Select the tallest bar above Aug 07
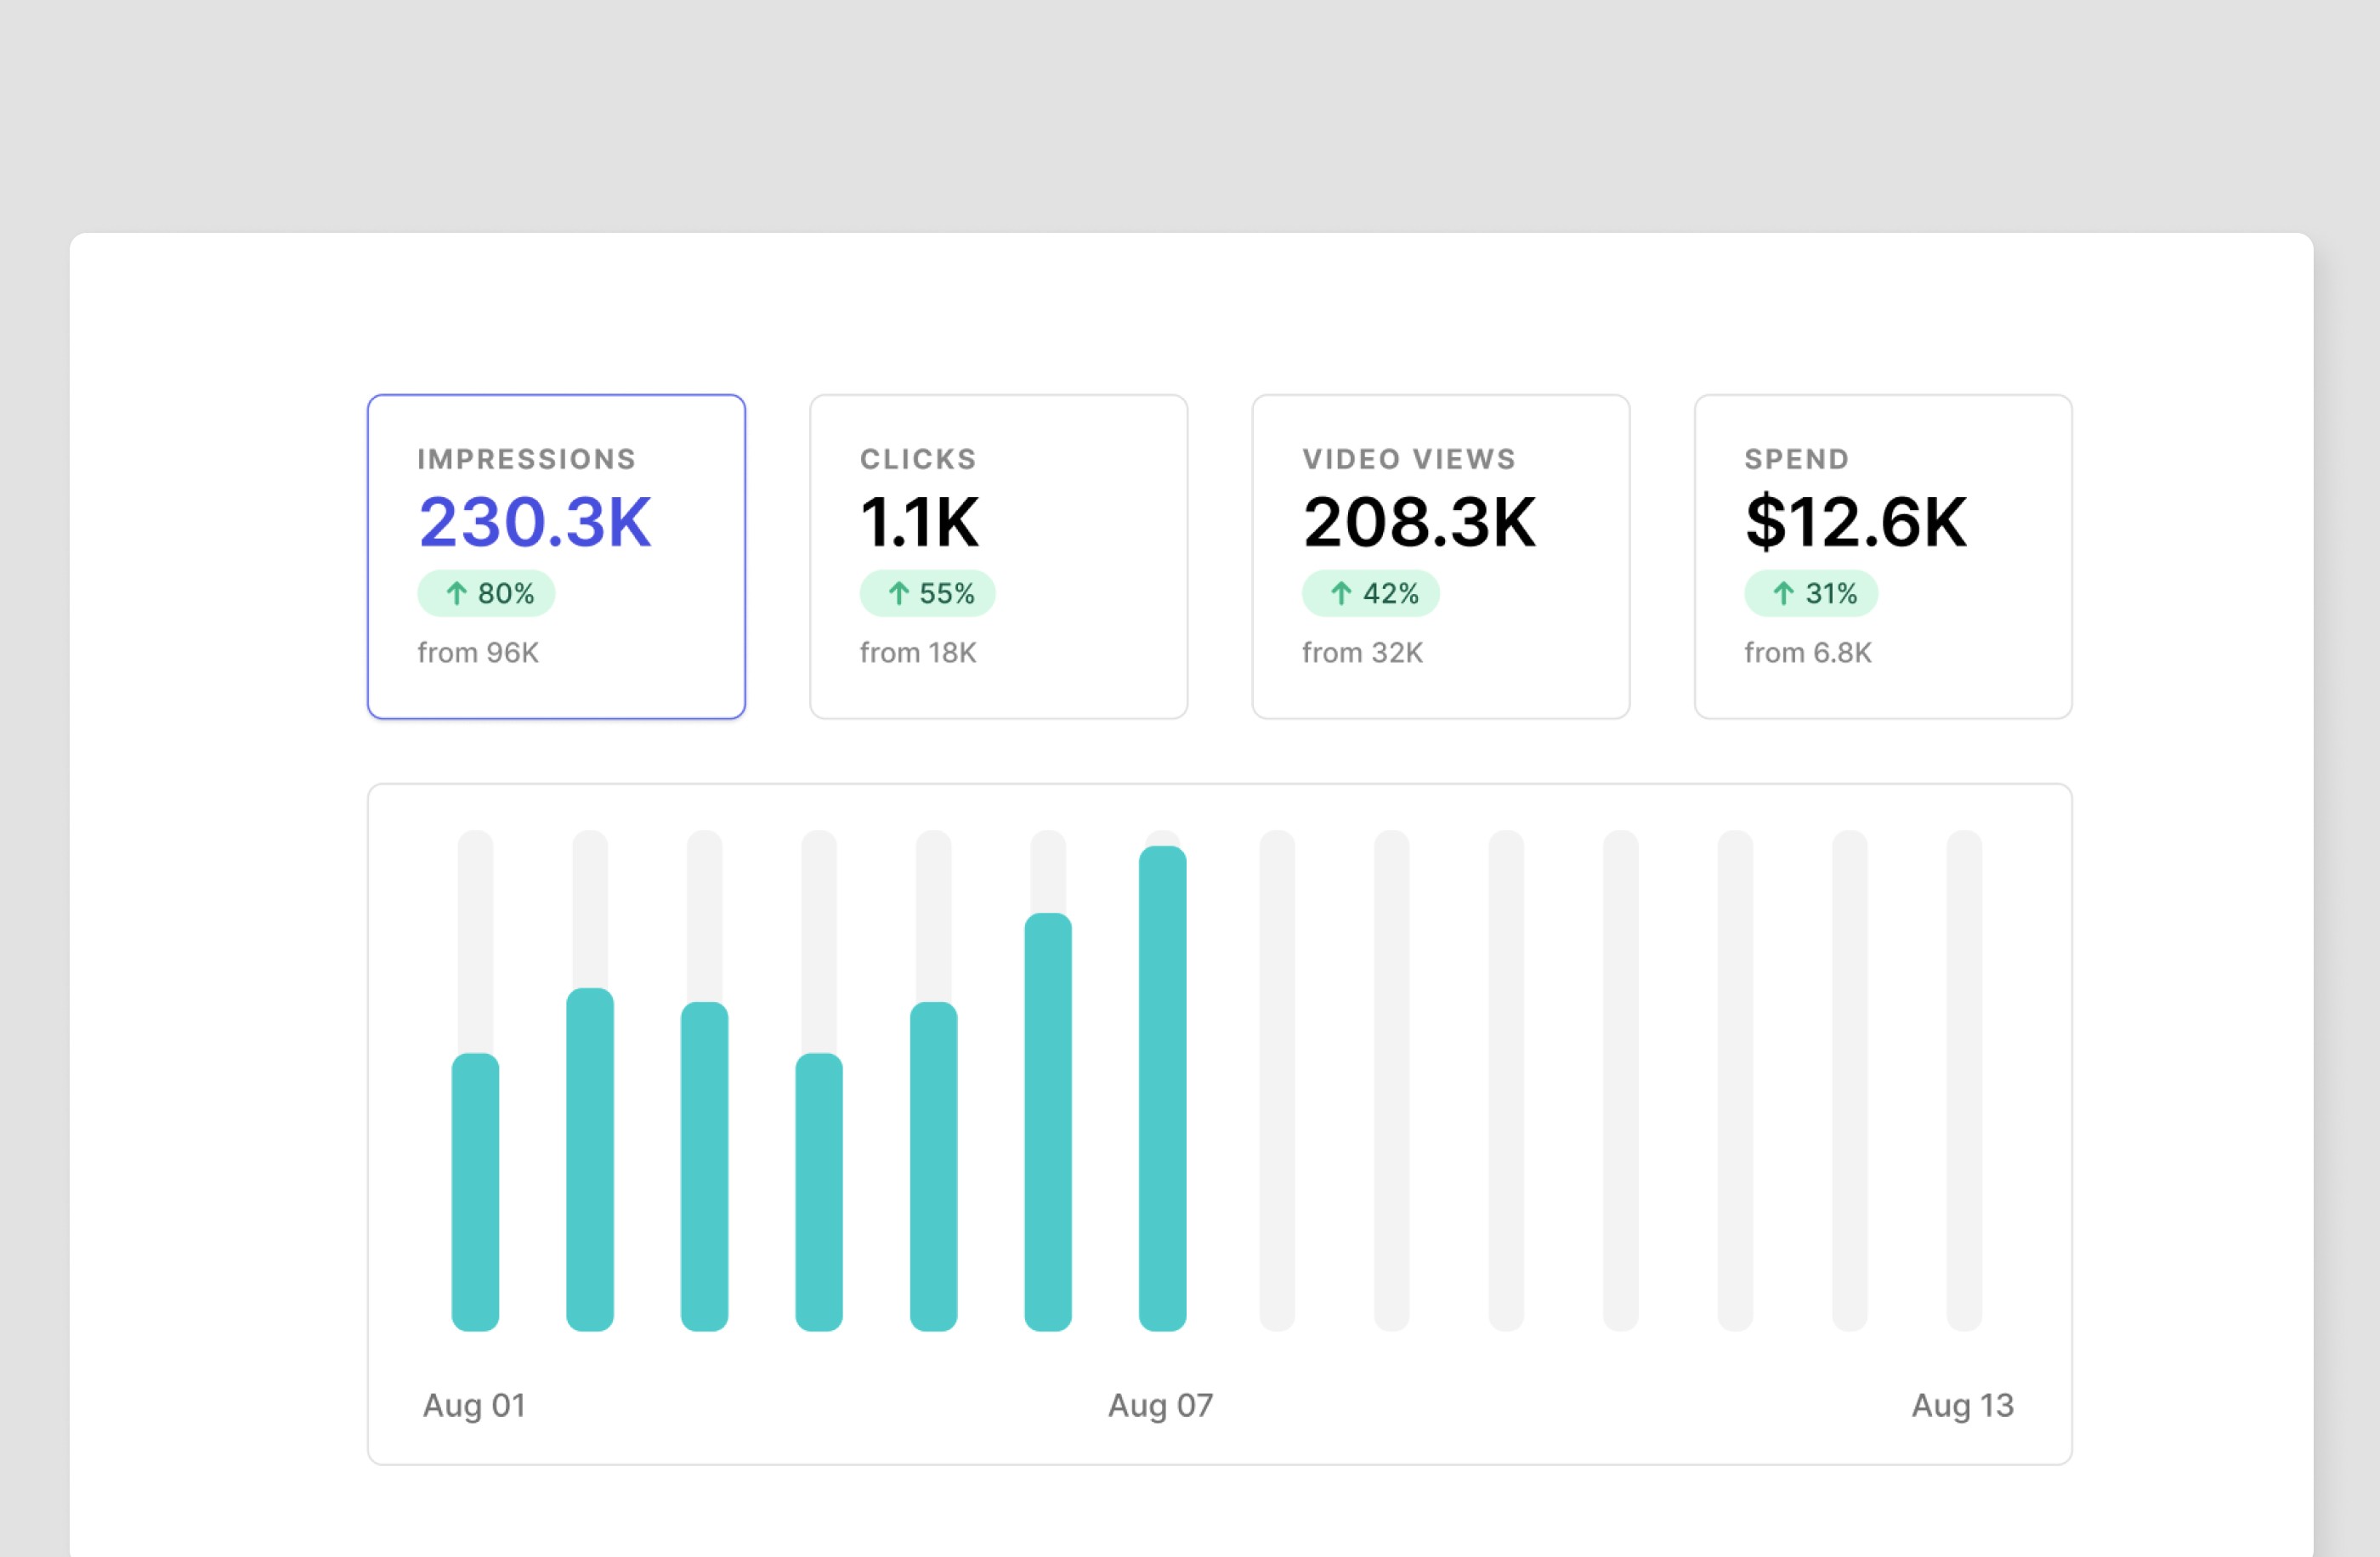The width and height of the screenshot is (2380, 1557). point(1162,1070)
